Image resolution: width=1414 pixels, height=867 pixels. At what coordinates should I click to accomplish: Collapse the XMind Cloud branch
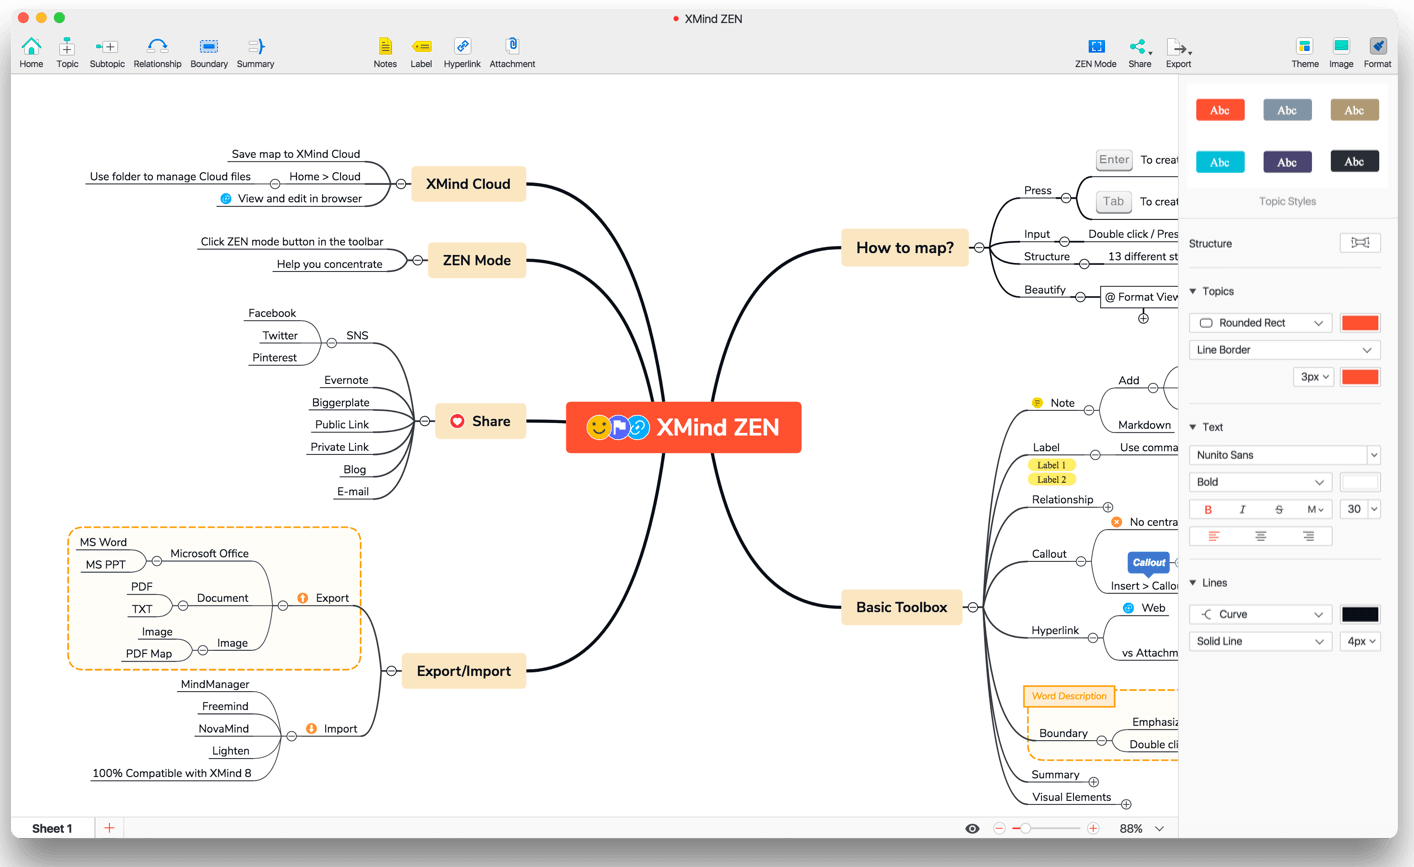(x=401, y=184)
